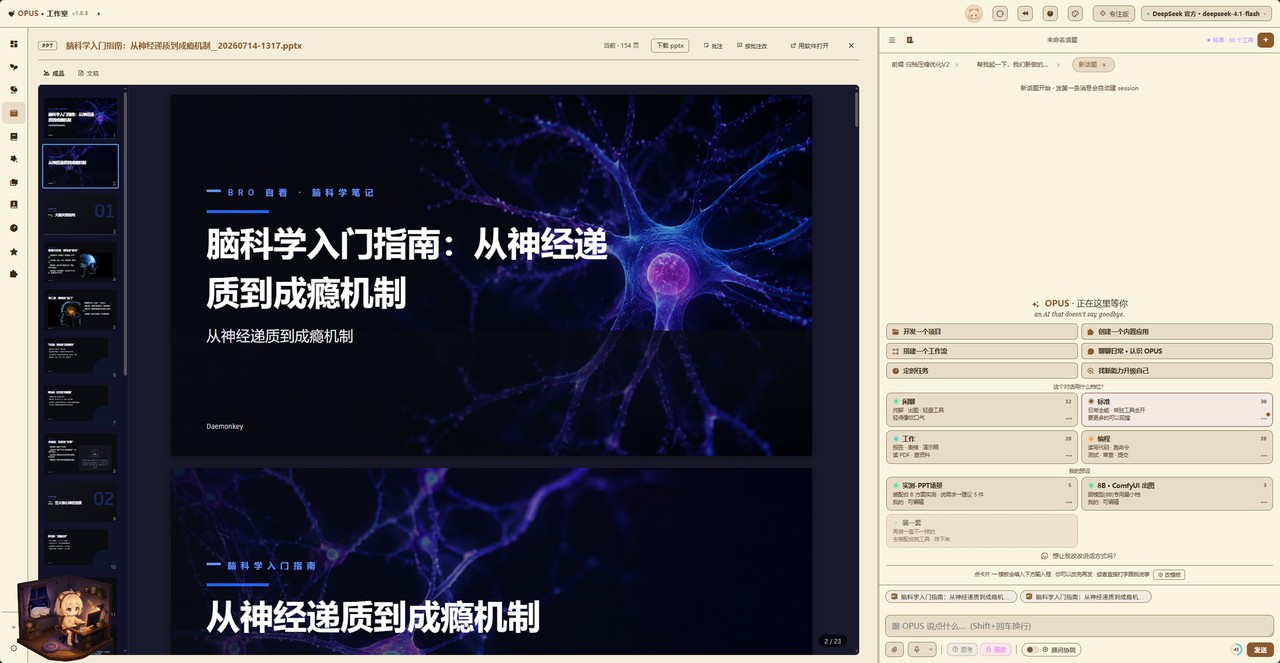Open more options on 实测-PPT场景 card
The height and width of the screenshot is (663, 1280).
[1068, 502]
